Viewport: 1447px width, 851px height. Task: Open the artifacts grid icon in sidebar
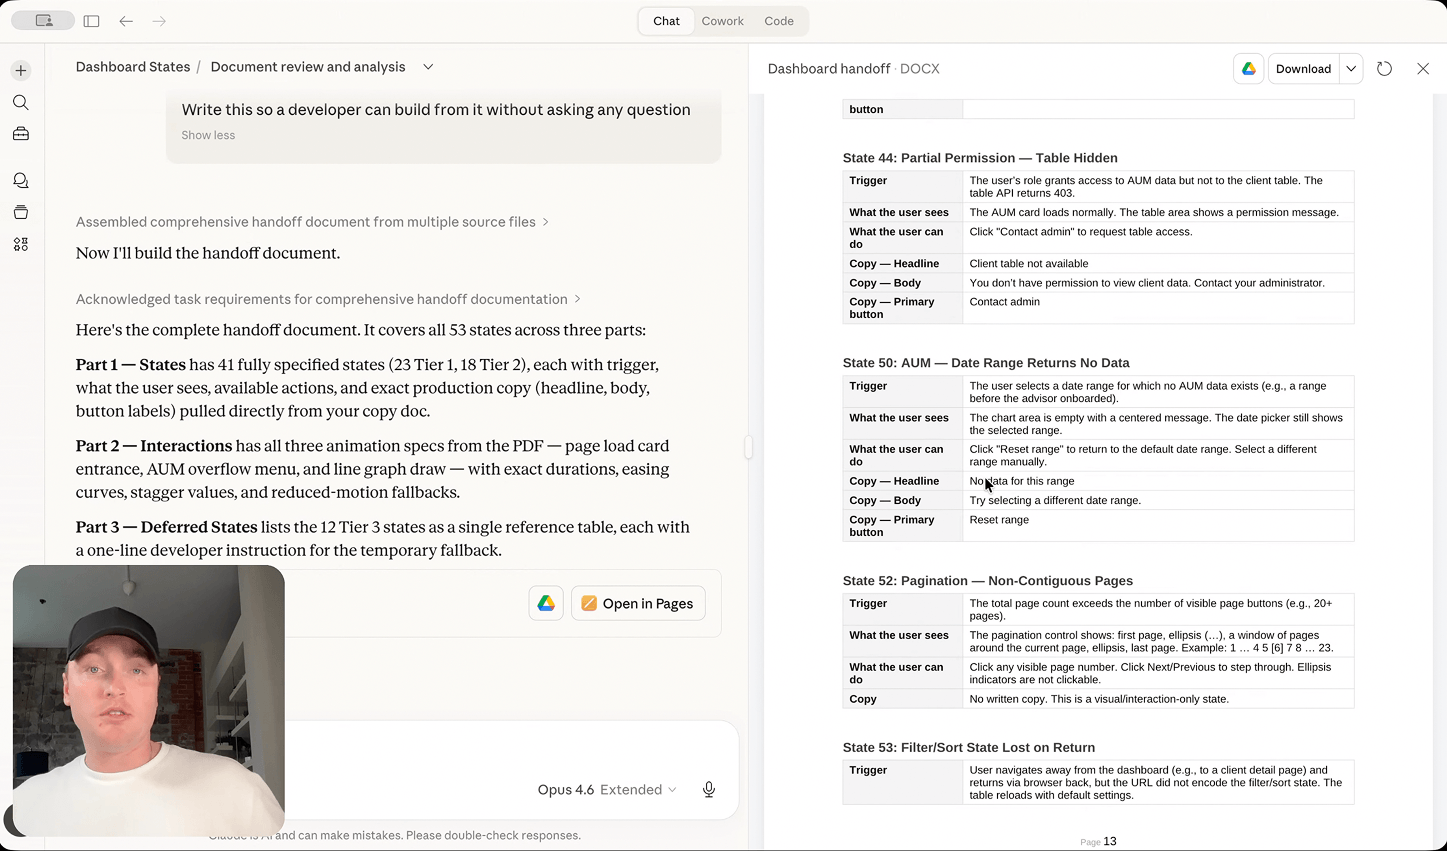pos(21,244)
